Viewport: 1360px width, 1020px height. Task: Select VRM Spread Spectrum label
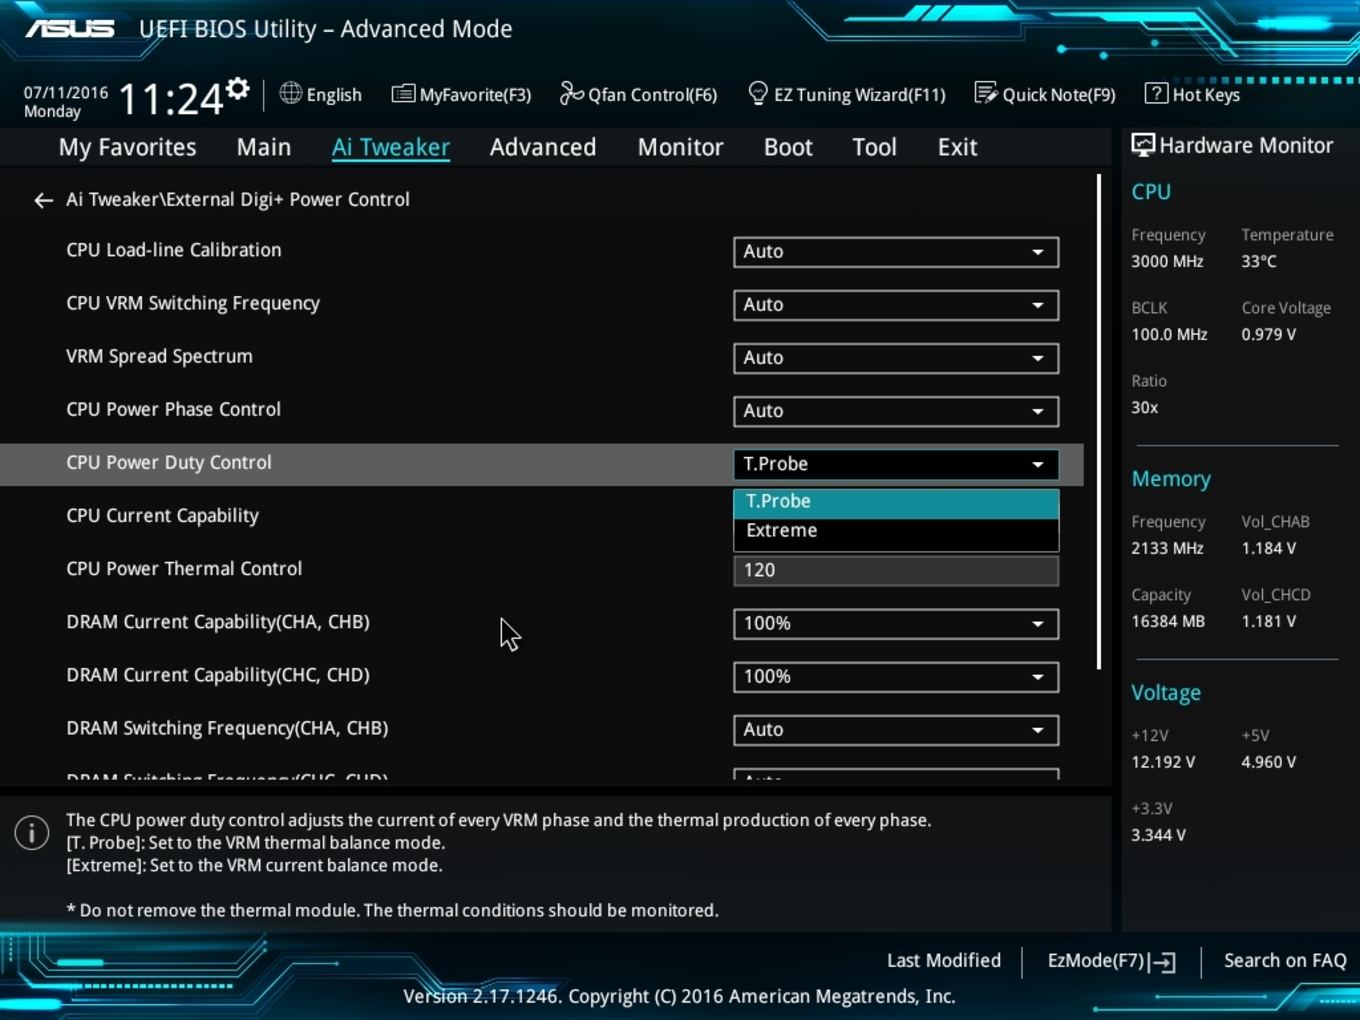[x=159, y=356]
